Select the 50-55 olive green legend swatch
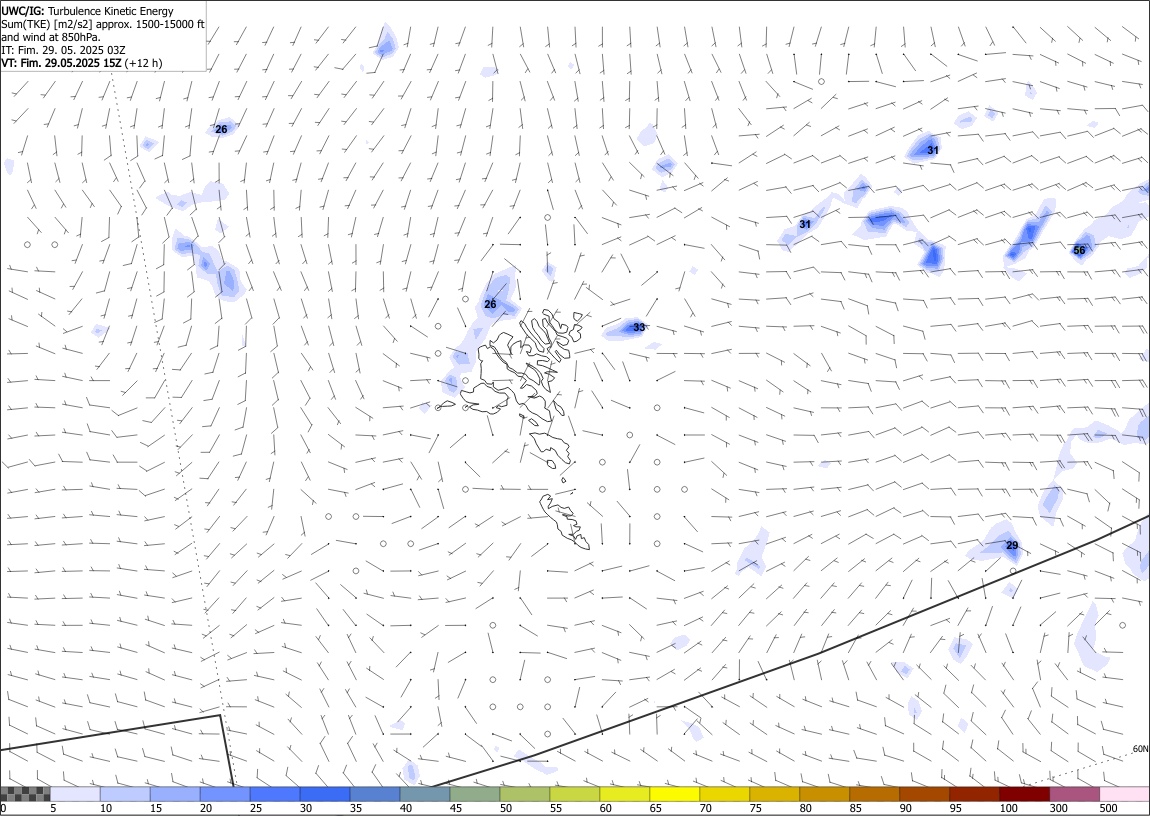The height and width of the screenshot is (816, 1150). click(525, 794)
